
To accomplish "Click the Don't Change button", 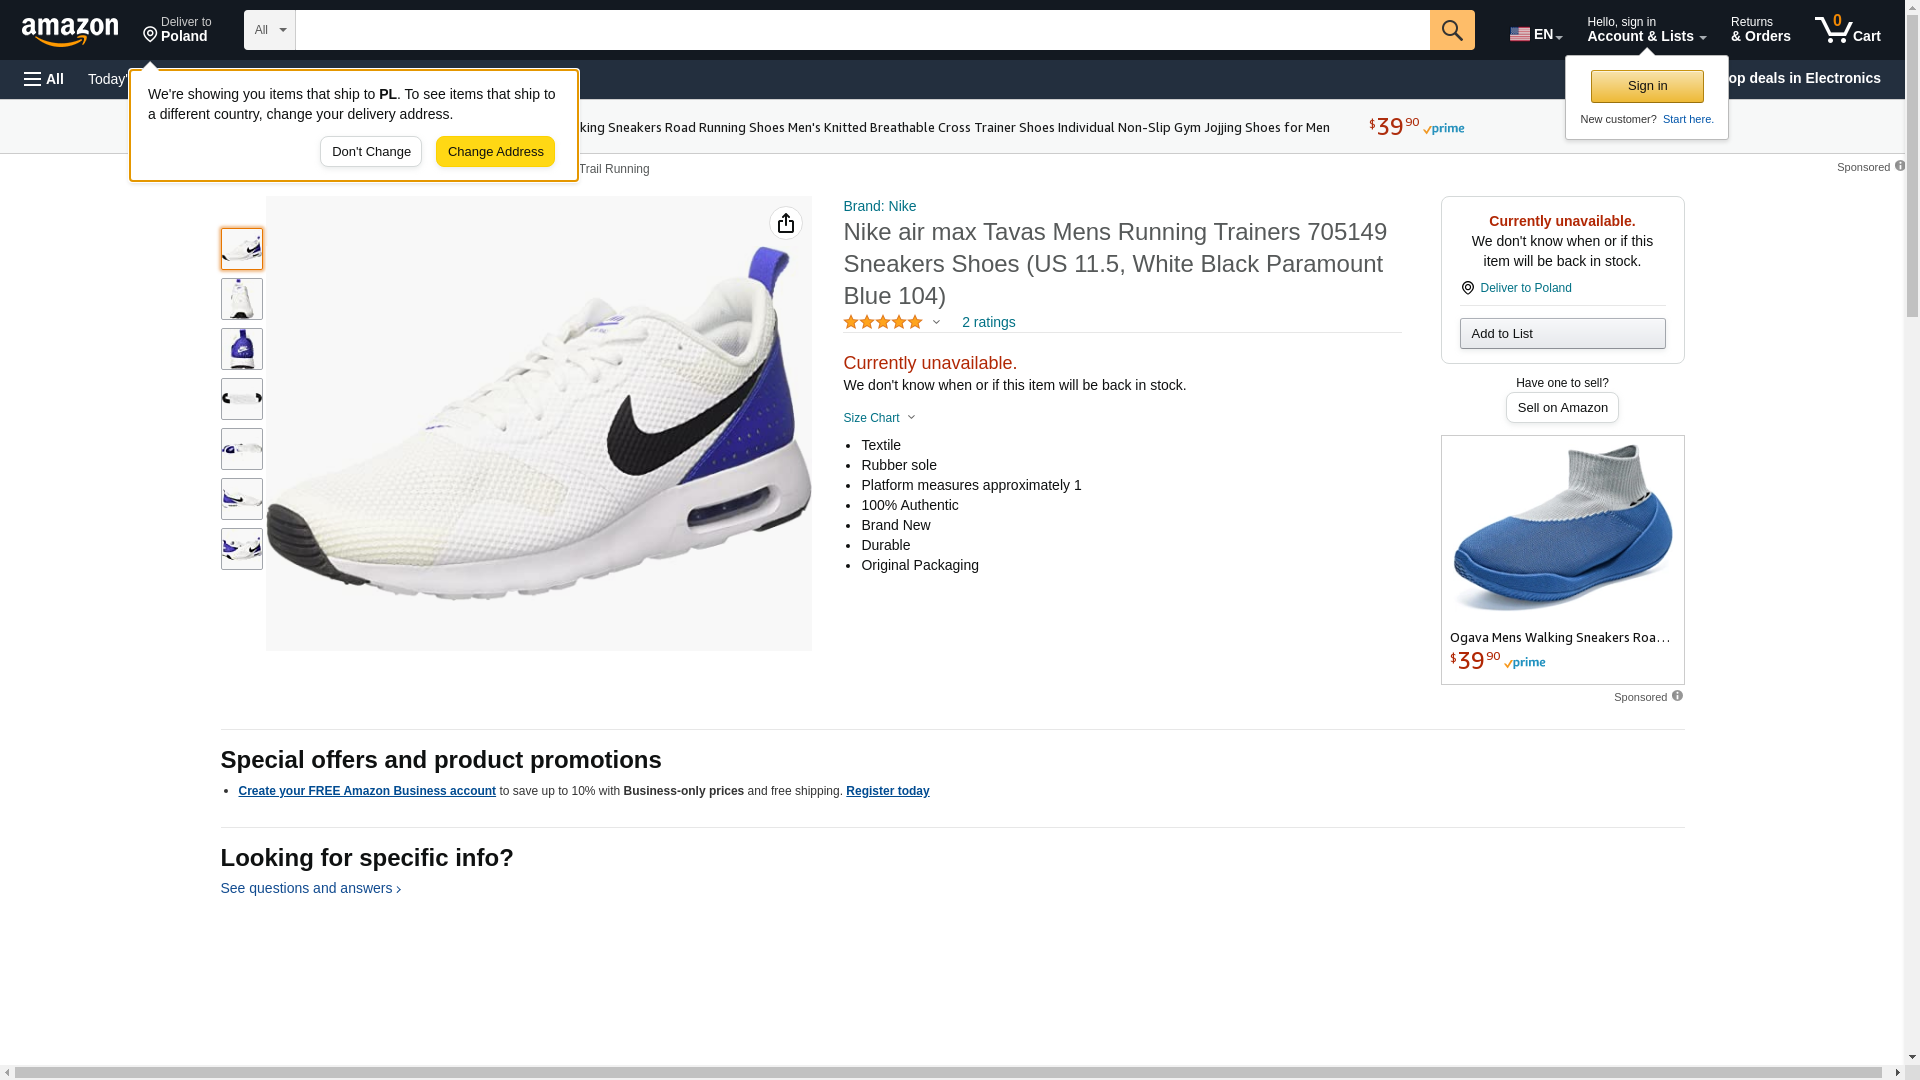I will click(371, 152).
